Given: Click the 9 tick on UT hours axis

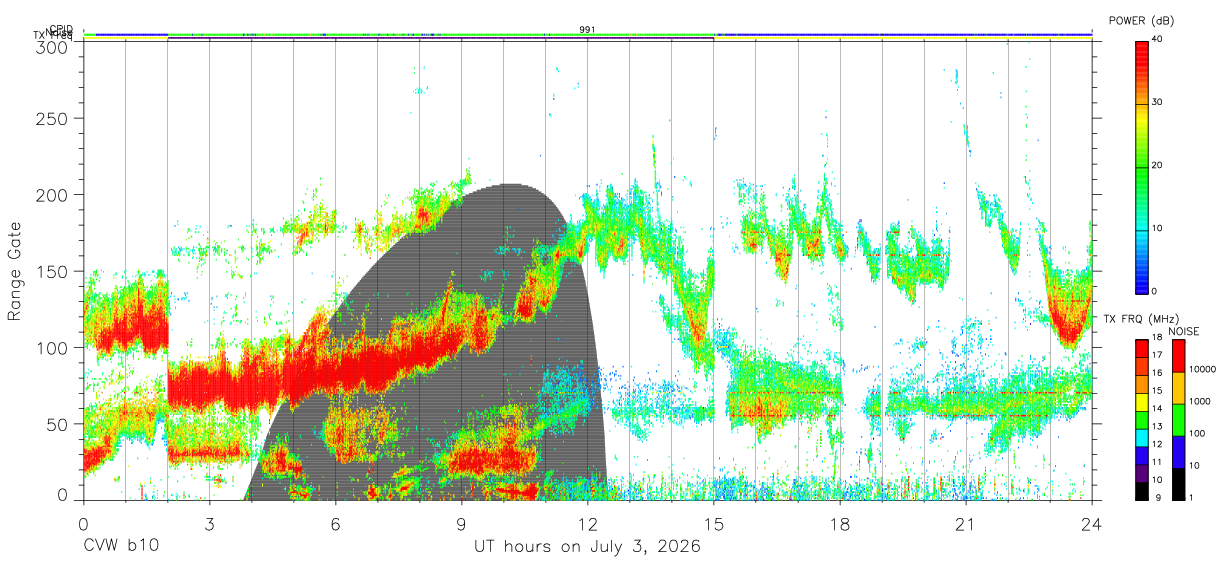Looking at the screenshot, I should 462,523.
